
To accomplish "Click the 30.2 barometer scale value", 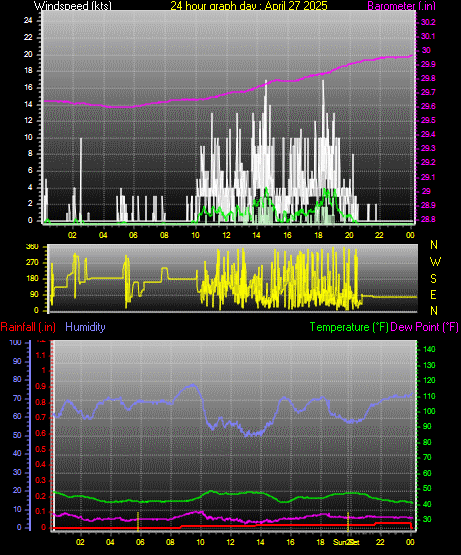I will pos(428,22).
